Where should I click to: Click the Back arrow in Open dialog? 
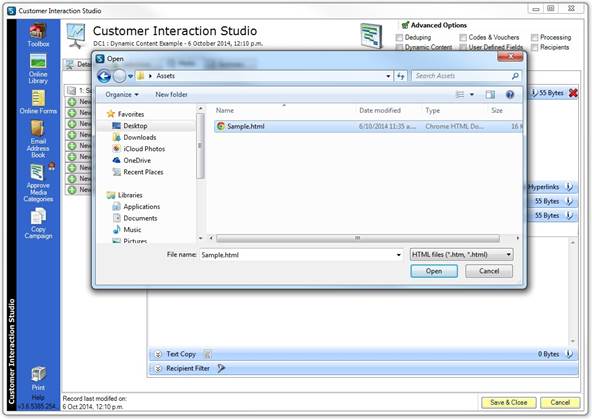click(x=104, y=76)
